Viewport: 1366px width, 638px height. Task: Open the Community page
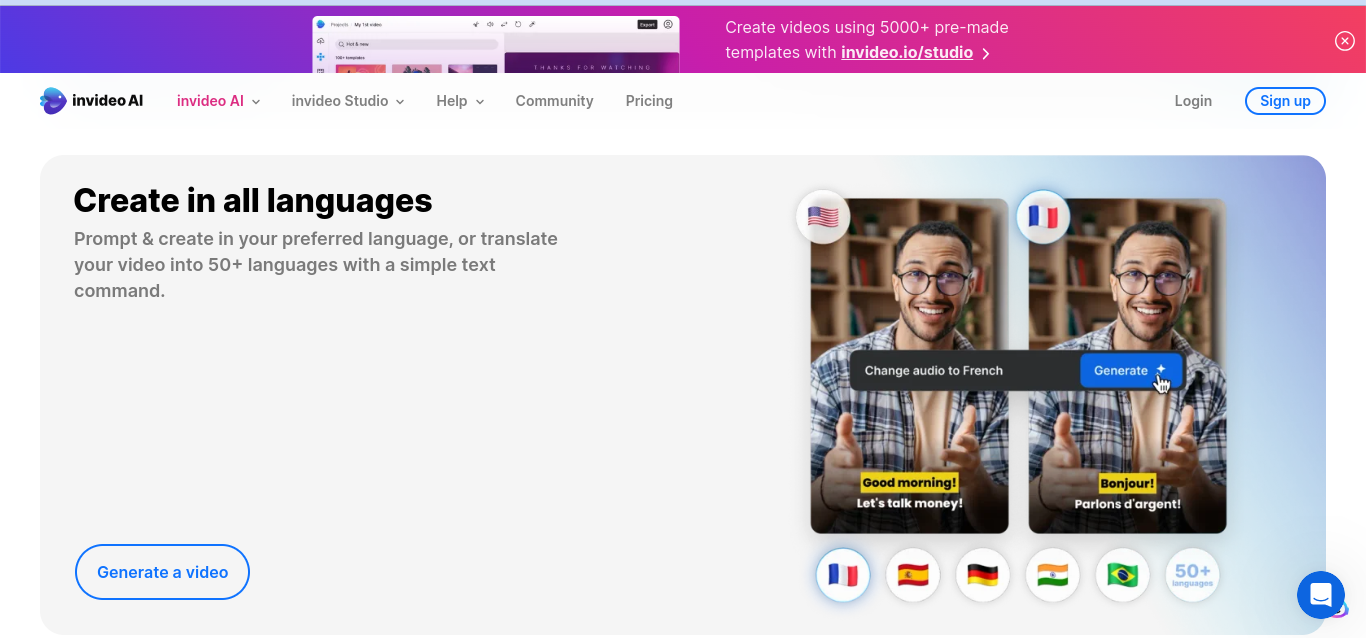point(554,101)
